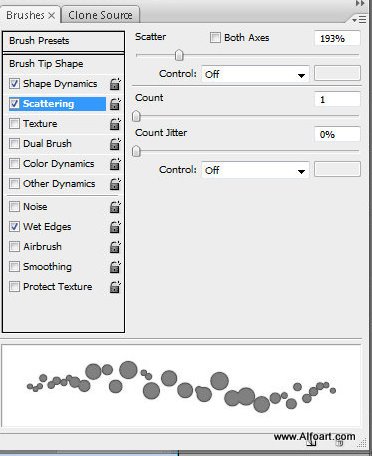Click the lock icon beside Color Dynamics

click(x=115, y=164)
